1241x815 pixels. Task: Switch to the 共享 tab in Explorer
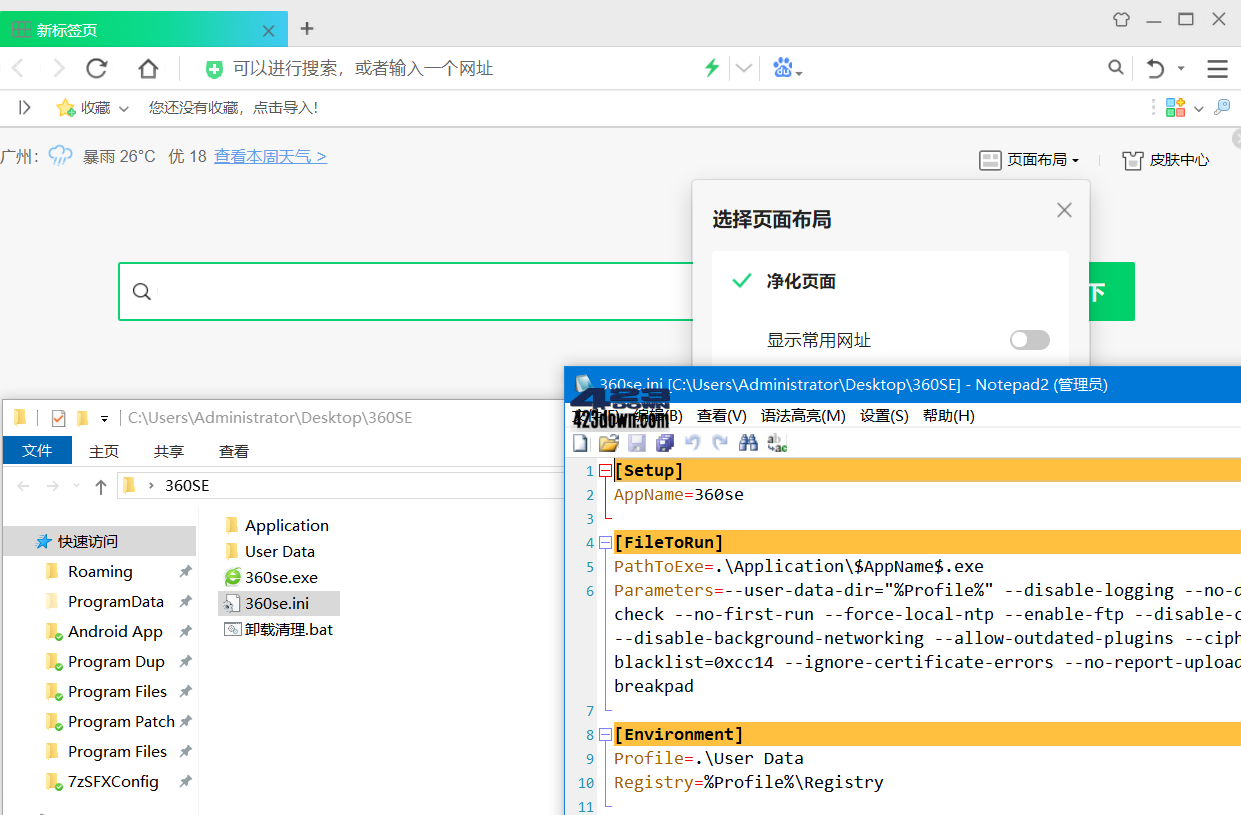(168, 451)
